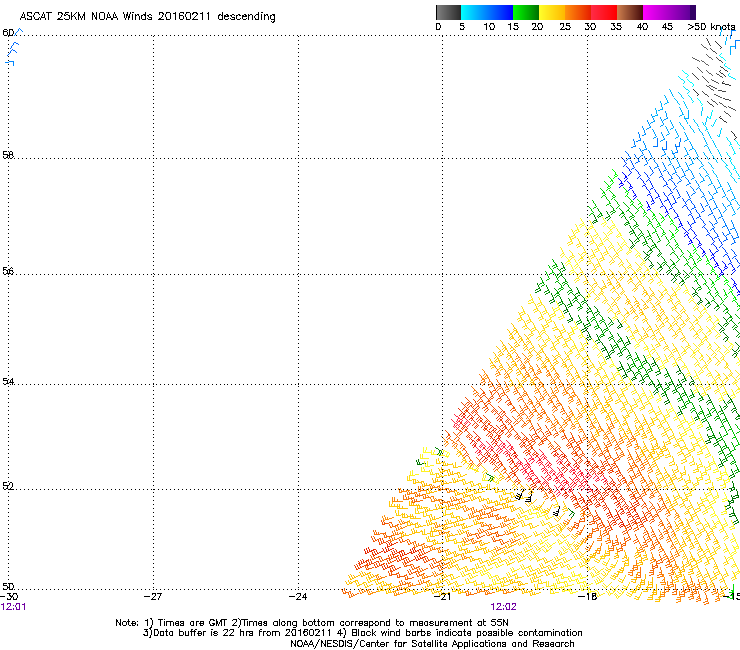Screen dimensions: 740x650
Task: Click the '>50 knots' legend label
Action: click(711, 27)
